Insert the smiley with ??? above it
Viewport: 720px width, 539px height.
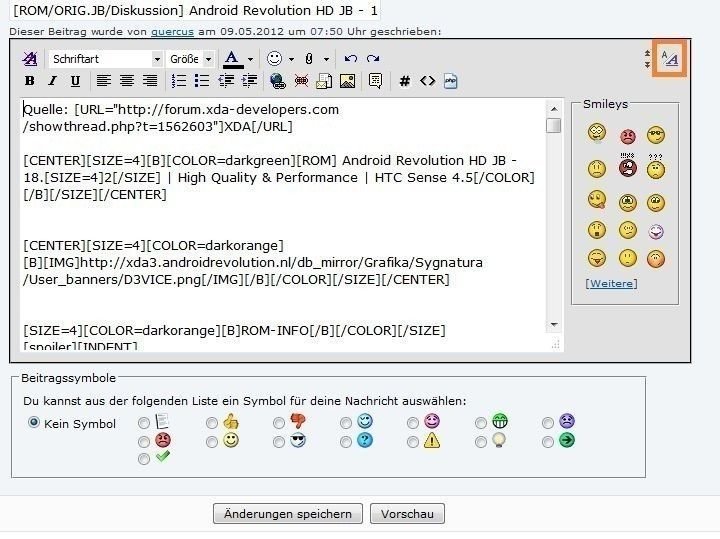coord(656,167)
